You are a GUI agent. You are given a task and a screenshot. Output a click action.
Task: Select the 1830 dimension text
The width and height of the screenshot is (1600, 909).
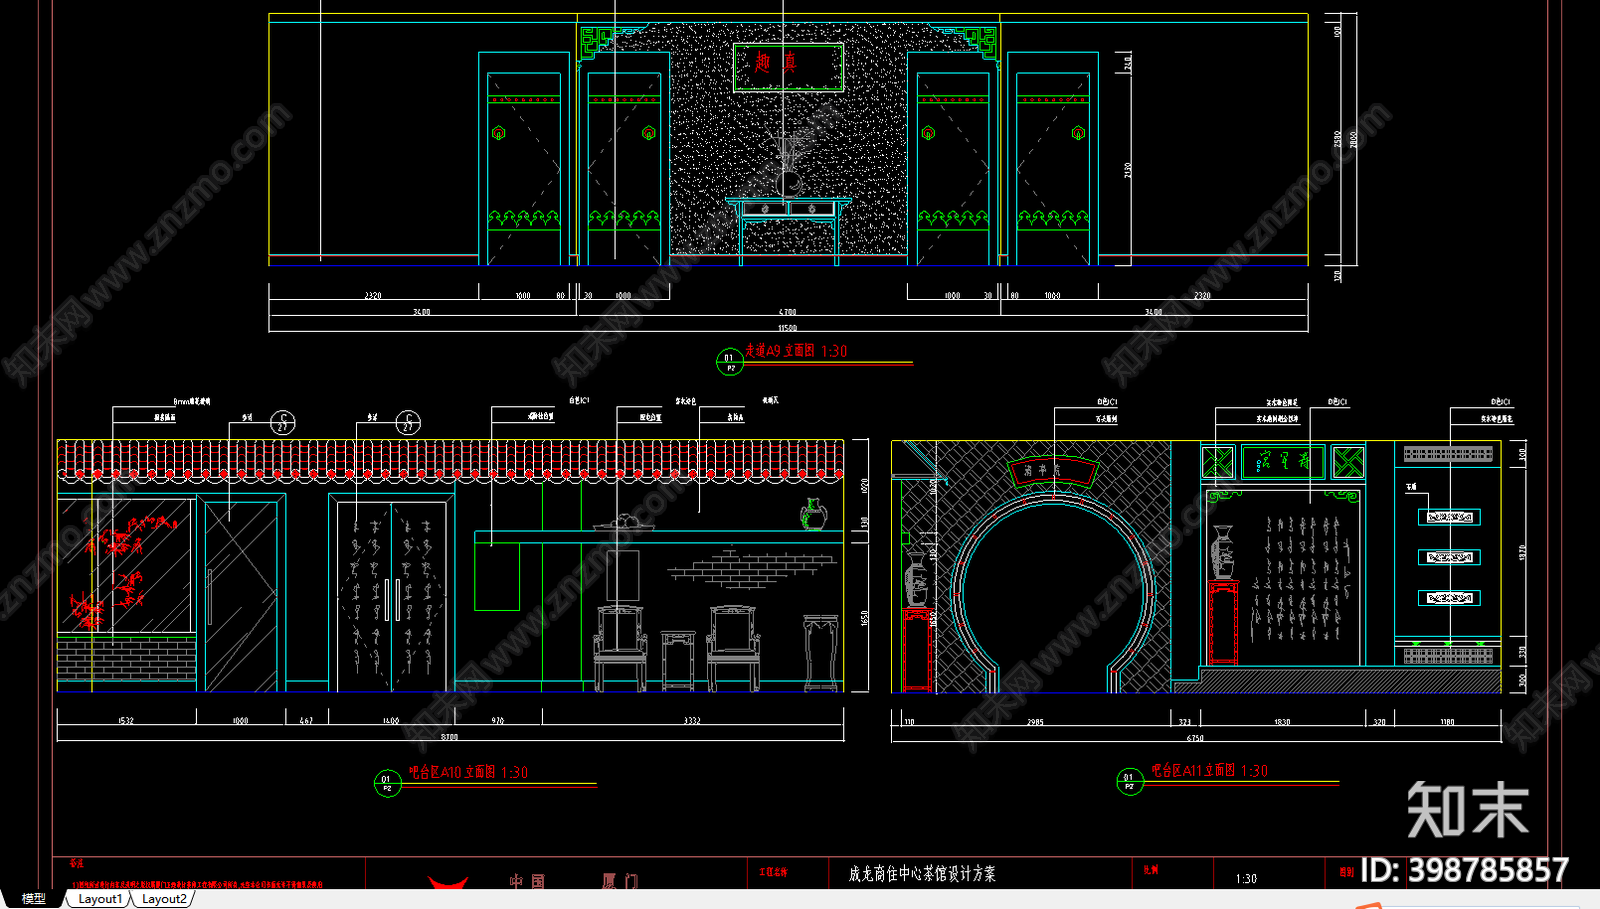point(1282,722)
